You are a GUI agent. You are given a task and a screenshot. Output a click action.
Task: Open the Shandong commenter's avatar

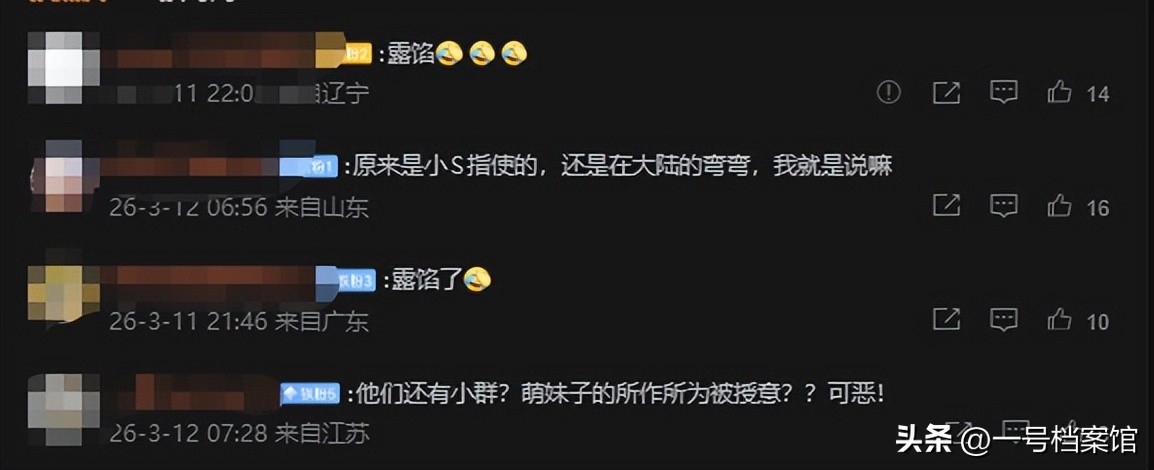click(x=63, y=176)
